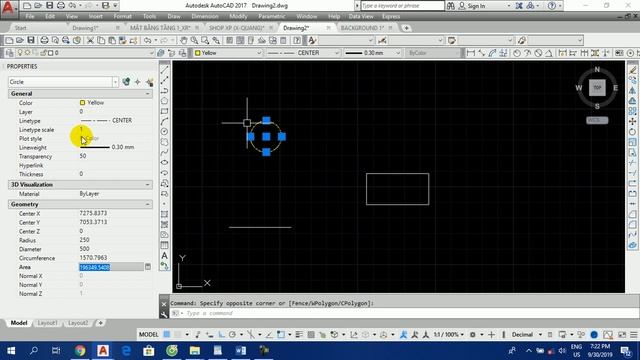Image resolution: width=640 pixels, height=360 pixels.
Task: Select the Erase tool in Modify toolbar
Action: click(633, 70)
